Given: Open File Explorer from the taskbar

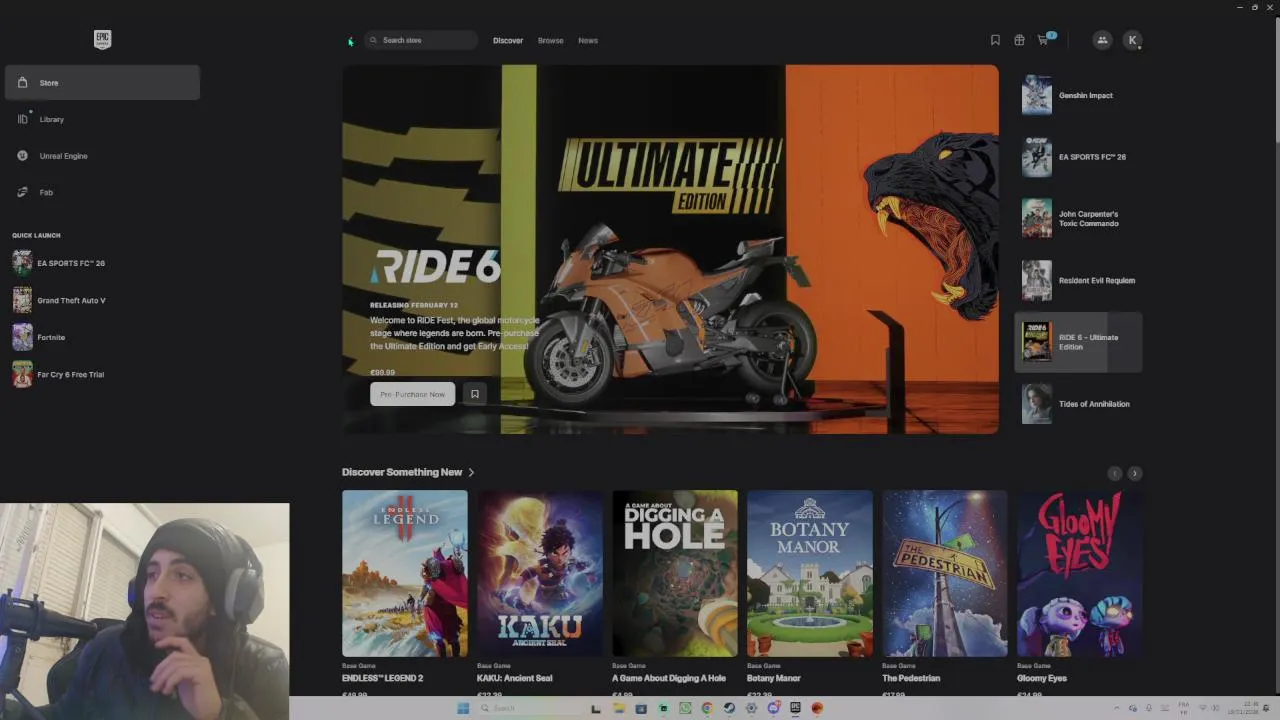Looking at the screenshot, I should (x=619, y=708).
